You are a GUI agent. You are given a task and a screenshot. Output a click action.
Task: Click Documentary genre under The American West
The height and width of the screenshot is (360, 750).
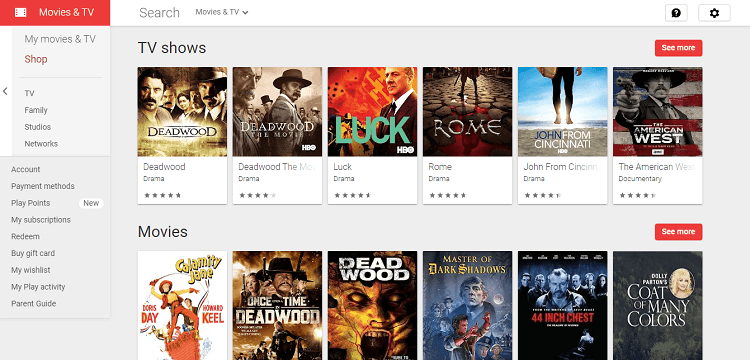click(640, 179)
